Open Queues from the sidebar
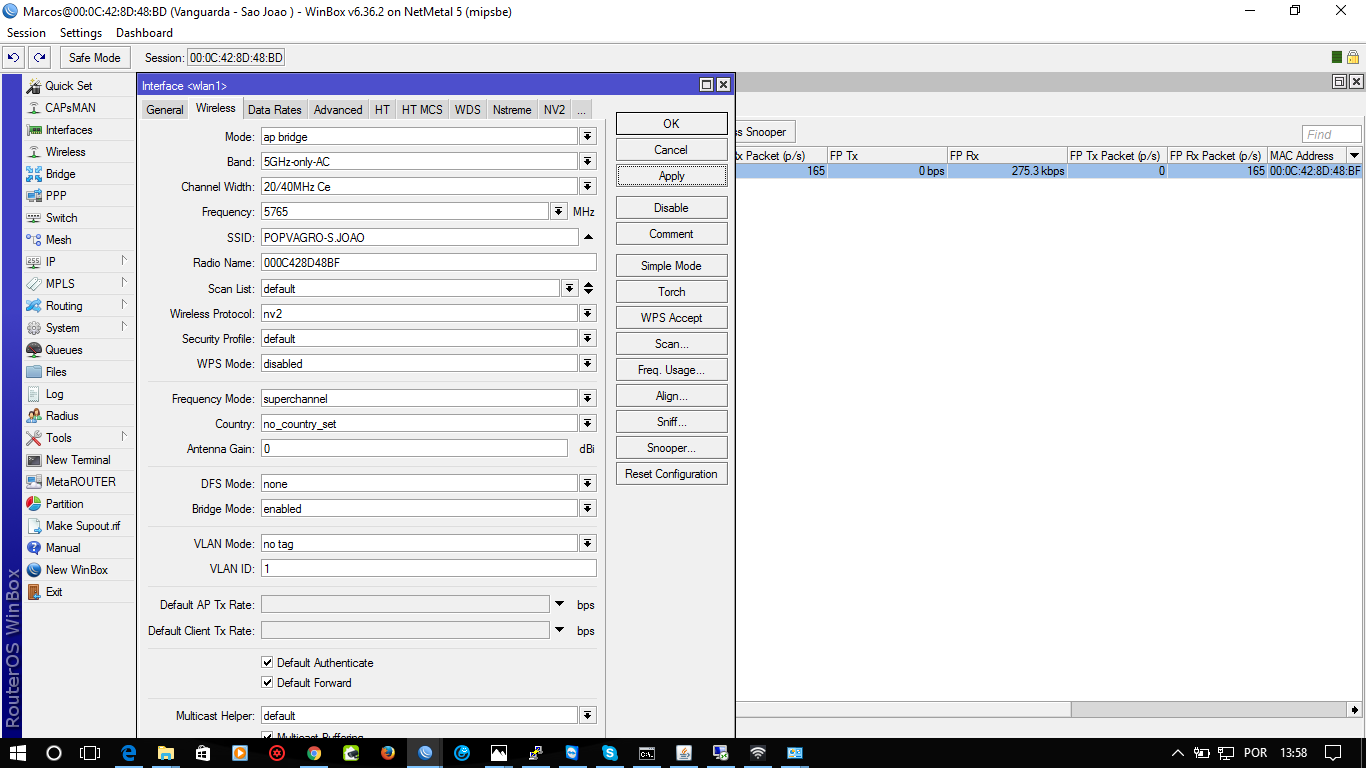This screenshot has height=768, width=1366. tap(64, 350)
